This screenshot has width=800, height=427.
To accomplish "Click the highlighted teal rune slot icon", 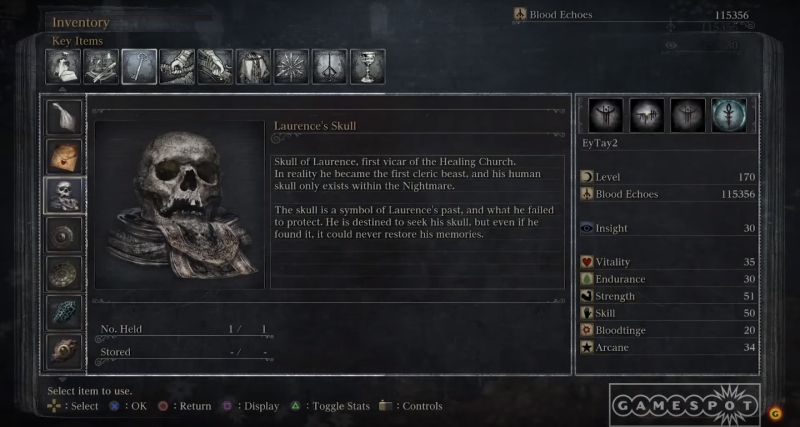I will tap(729, 115).
